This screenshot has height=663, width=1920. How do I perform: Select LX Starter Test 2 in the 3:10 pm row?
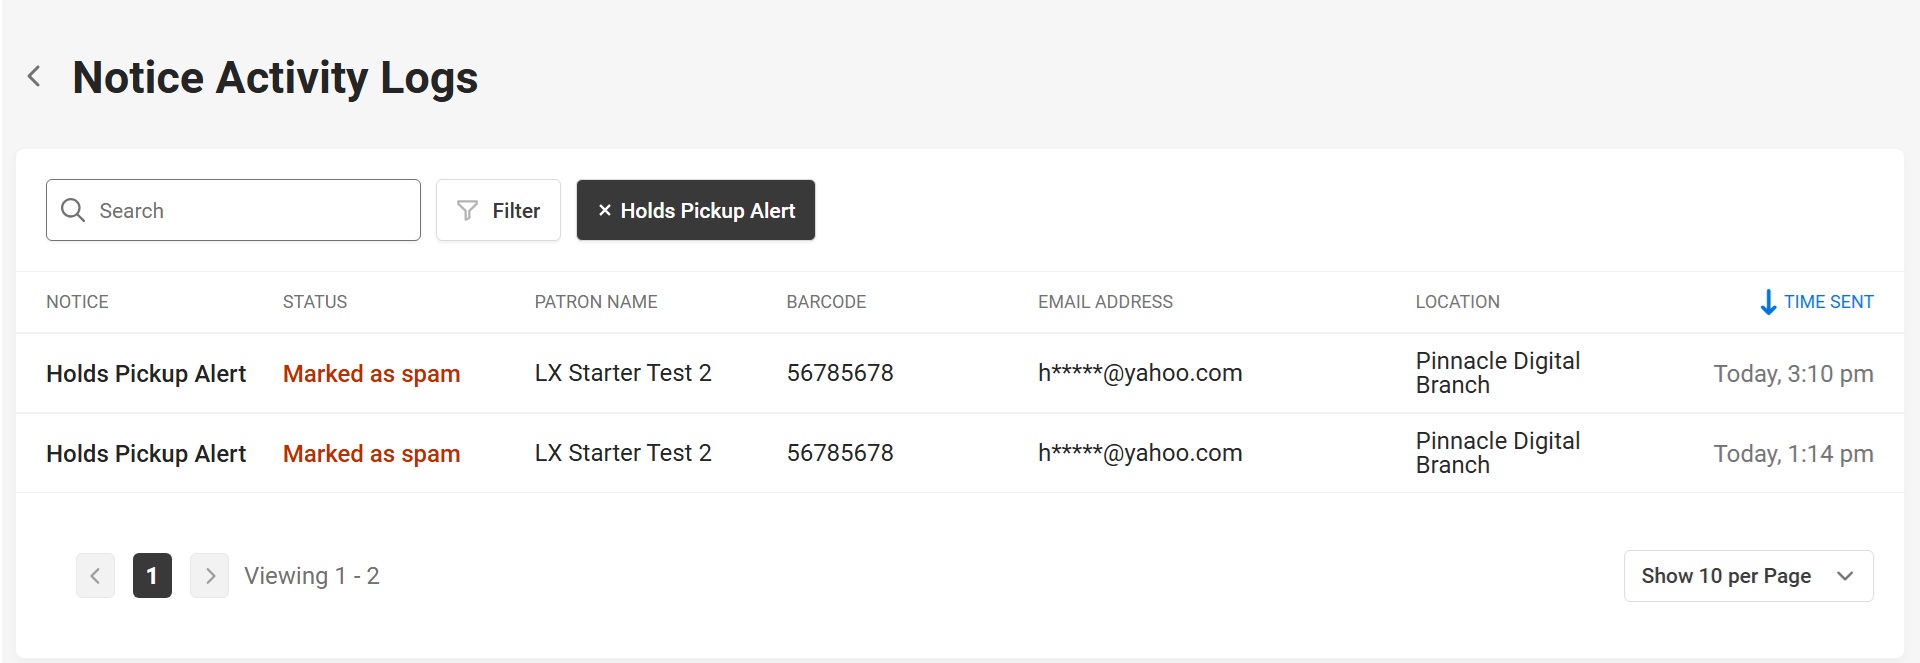click(x=623, y=373)
